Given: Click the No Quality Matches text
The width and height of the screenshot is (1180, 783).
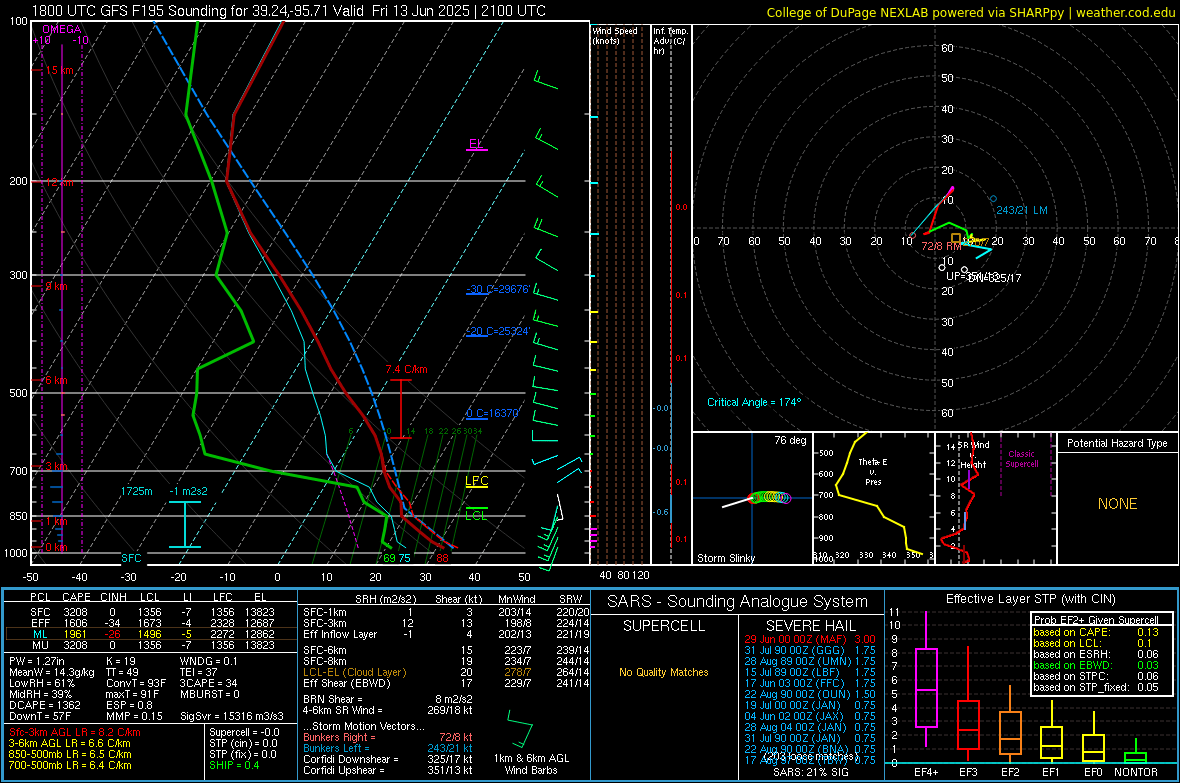Looking at the screenshot, I should tap(664, 672).
